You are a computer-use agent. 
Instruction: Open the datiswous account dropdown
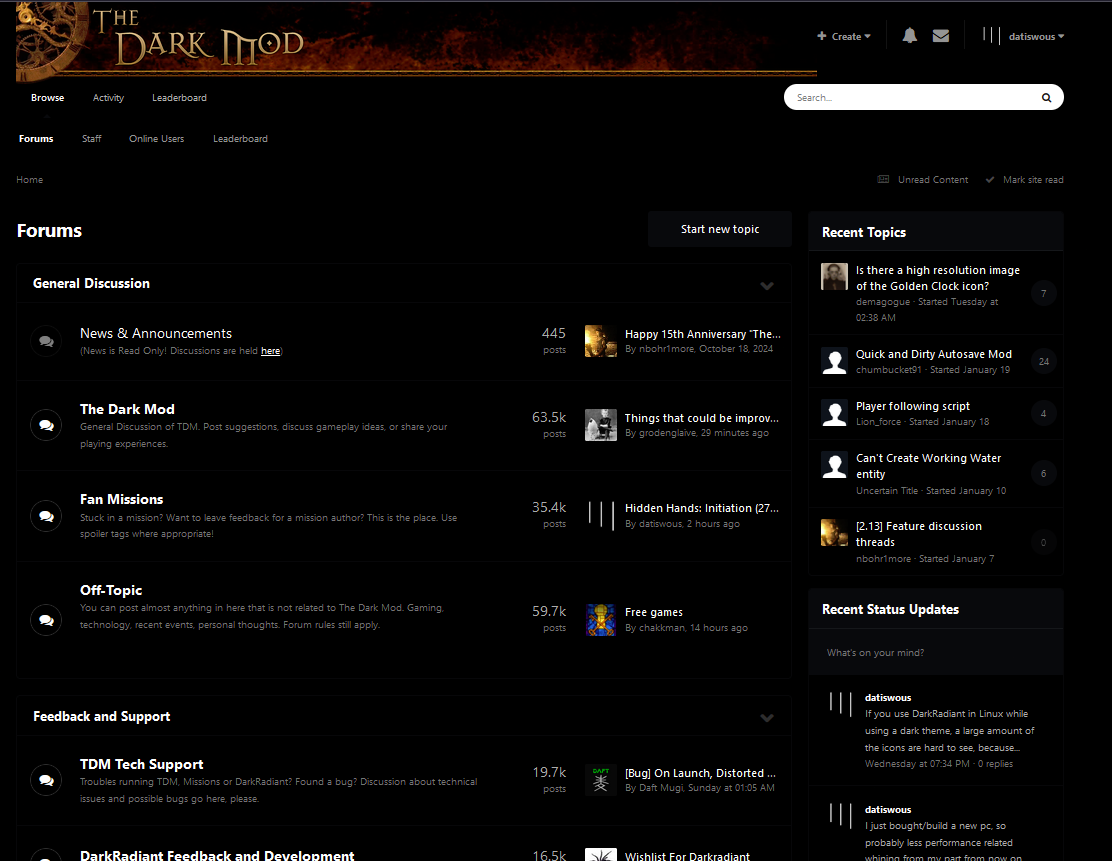click(x=1036, y=36)
